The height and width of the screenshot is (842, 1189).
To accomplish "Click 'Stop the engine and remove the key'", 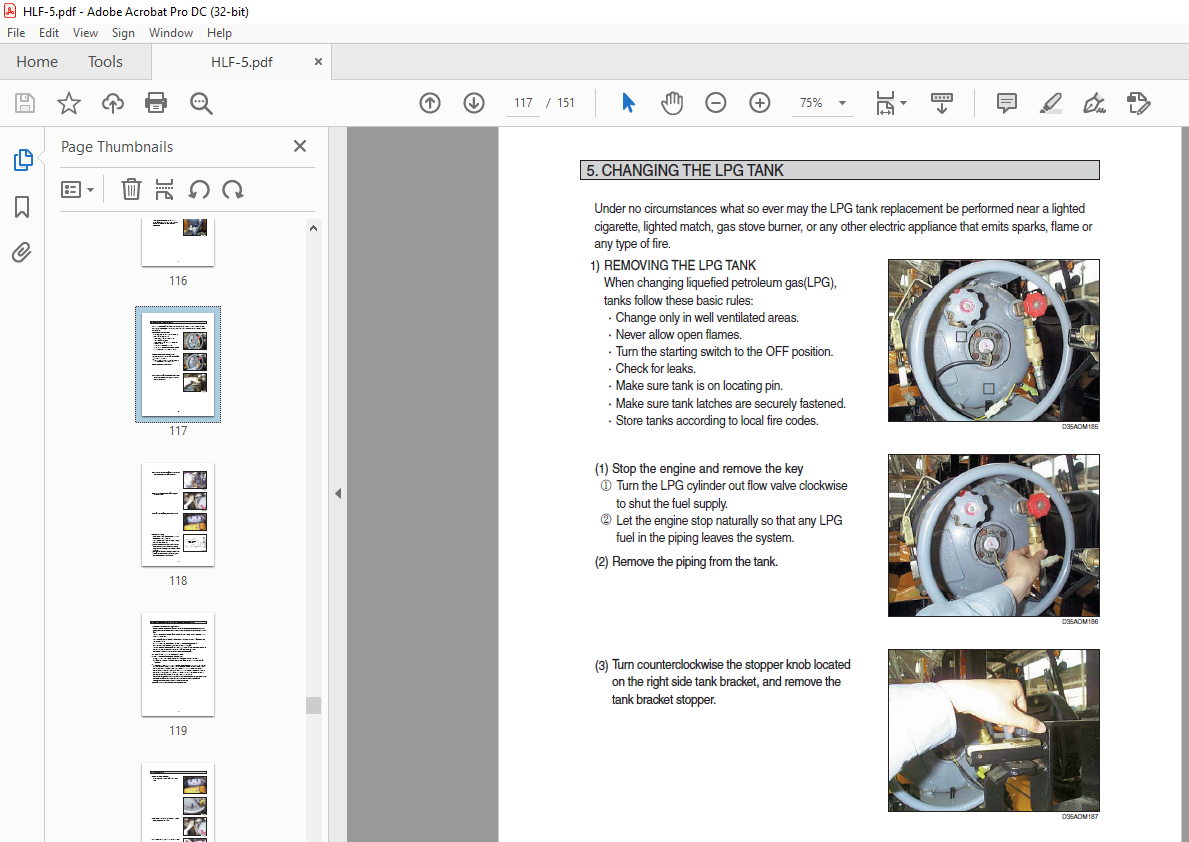I will (707, 468).
